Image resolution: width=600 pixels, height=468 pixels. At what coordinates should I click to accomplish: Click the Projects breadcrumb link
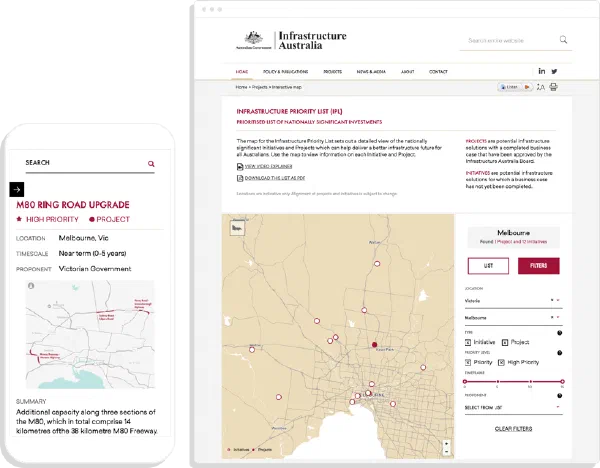coord(259,87)
